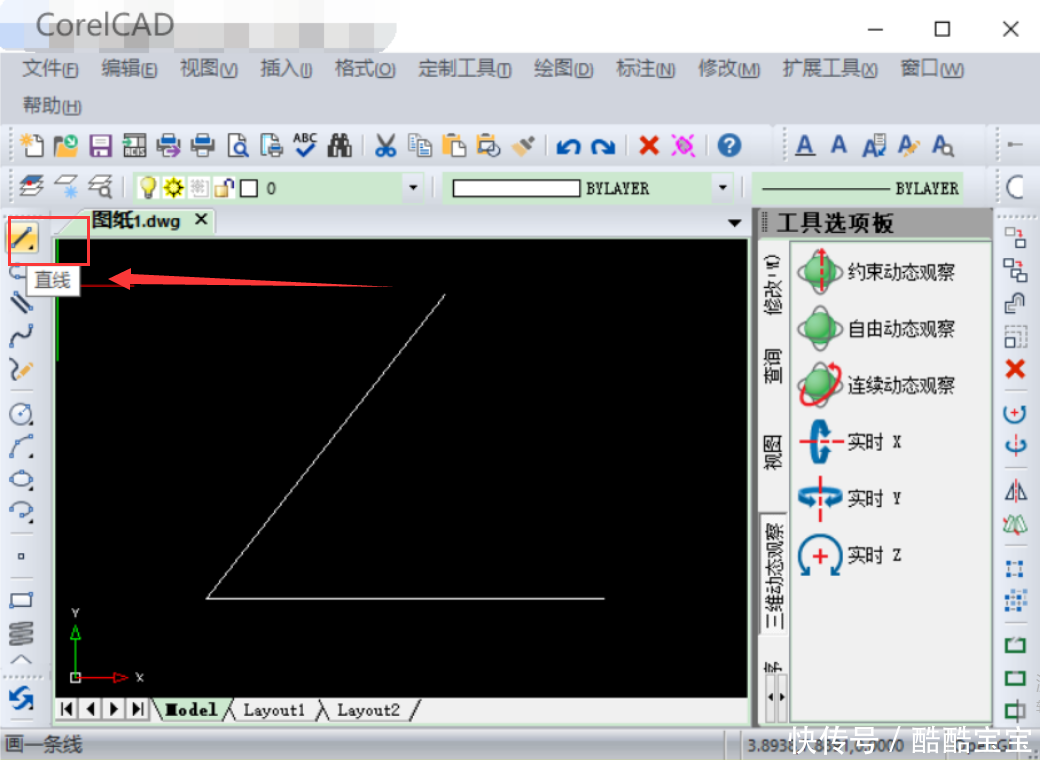Click the Paste clipboard icon

[454, 145]
